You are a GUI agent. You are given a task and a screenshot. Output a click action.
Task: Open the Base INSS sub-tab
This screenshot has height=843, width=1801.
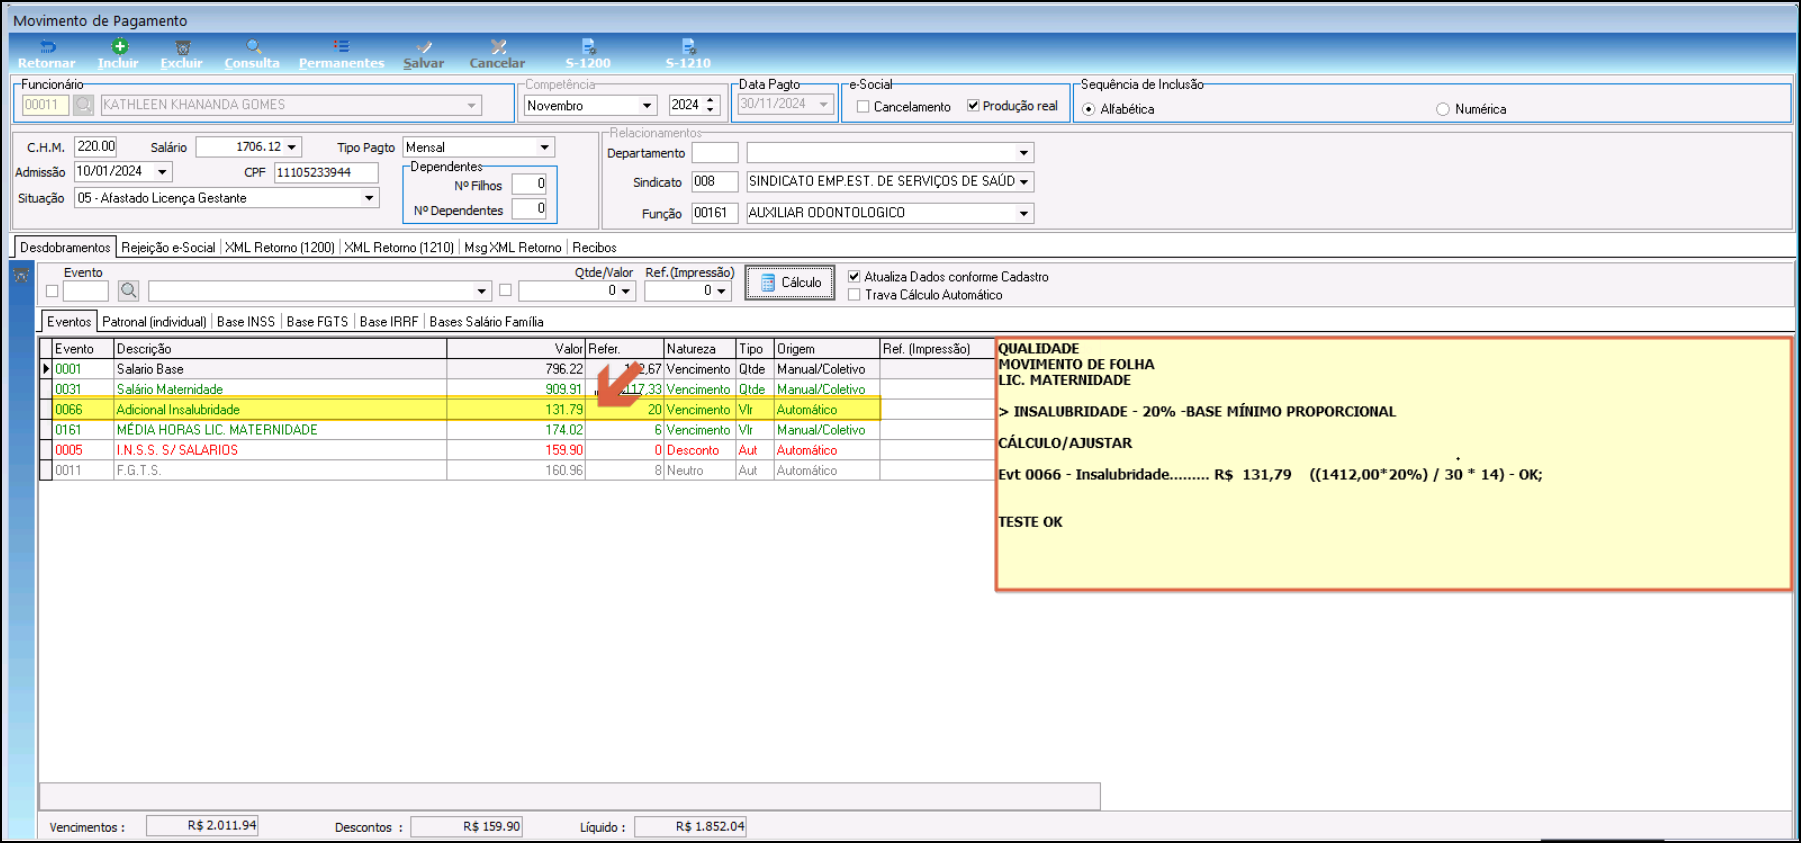(246, 322)
